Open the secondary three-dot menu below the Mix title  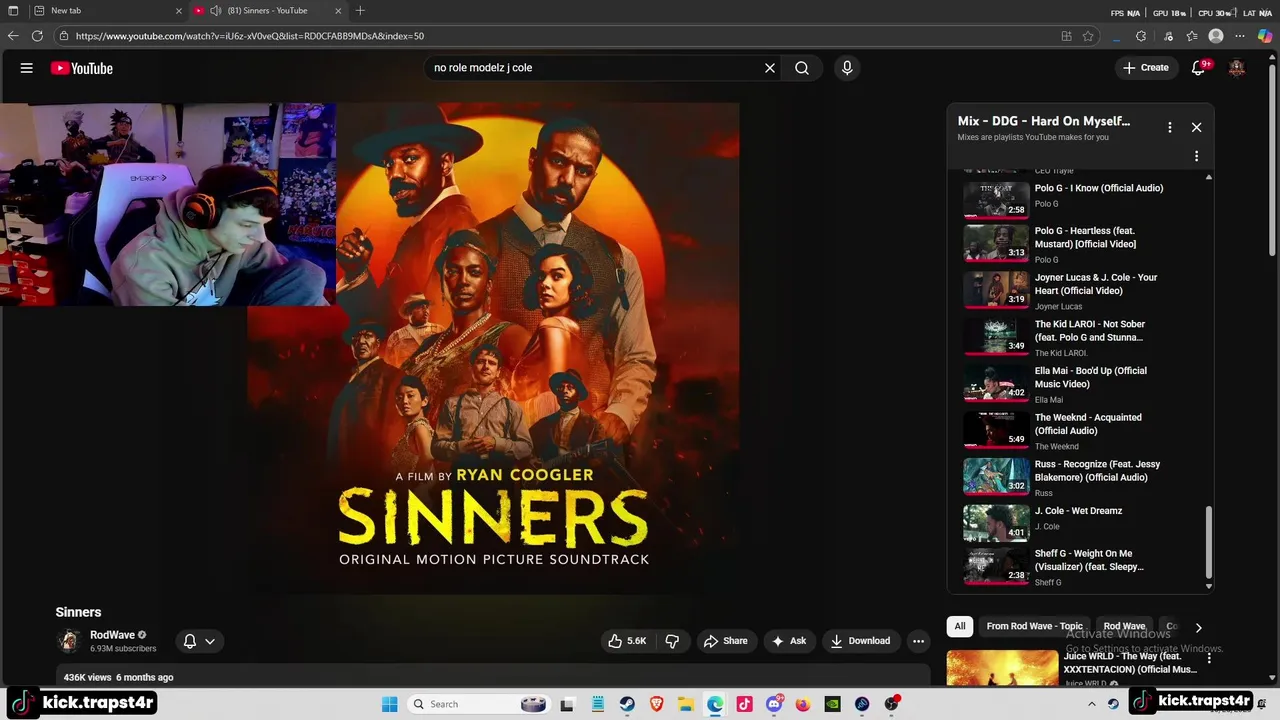(1196, 156)
